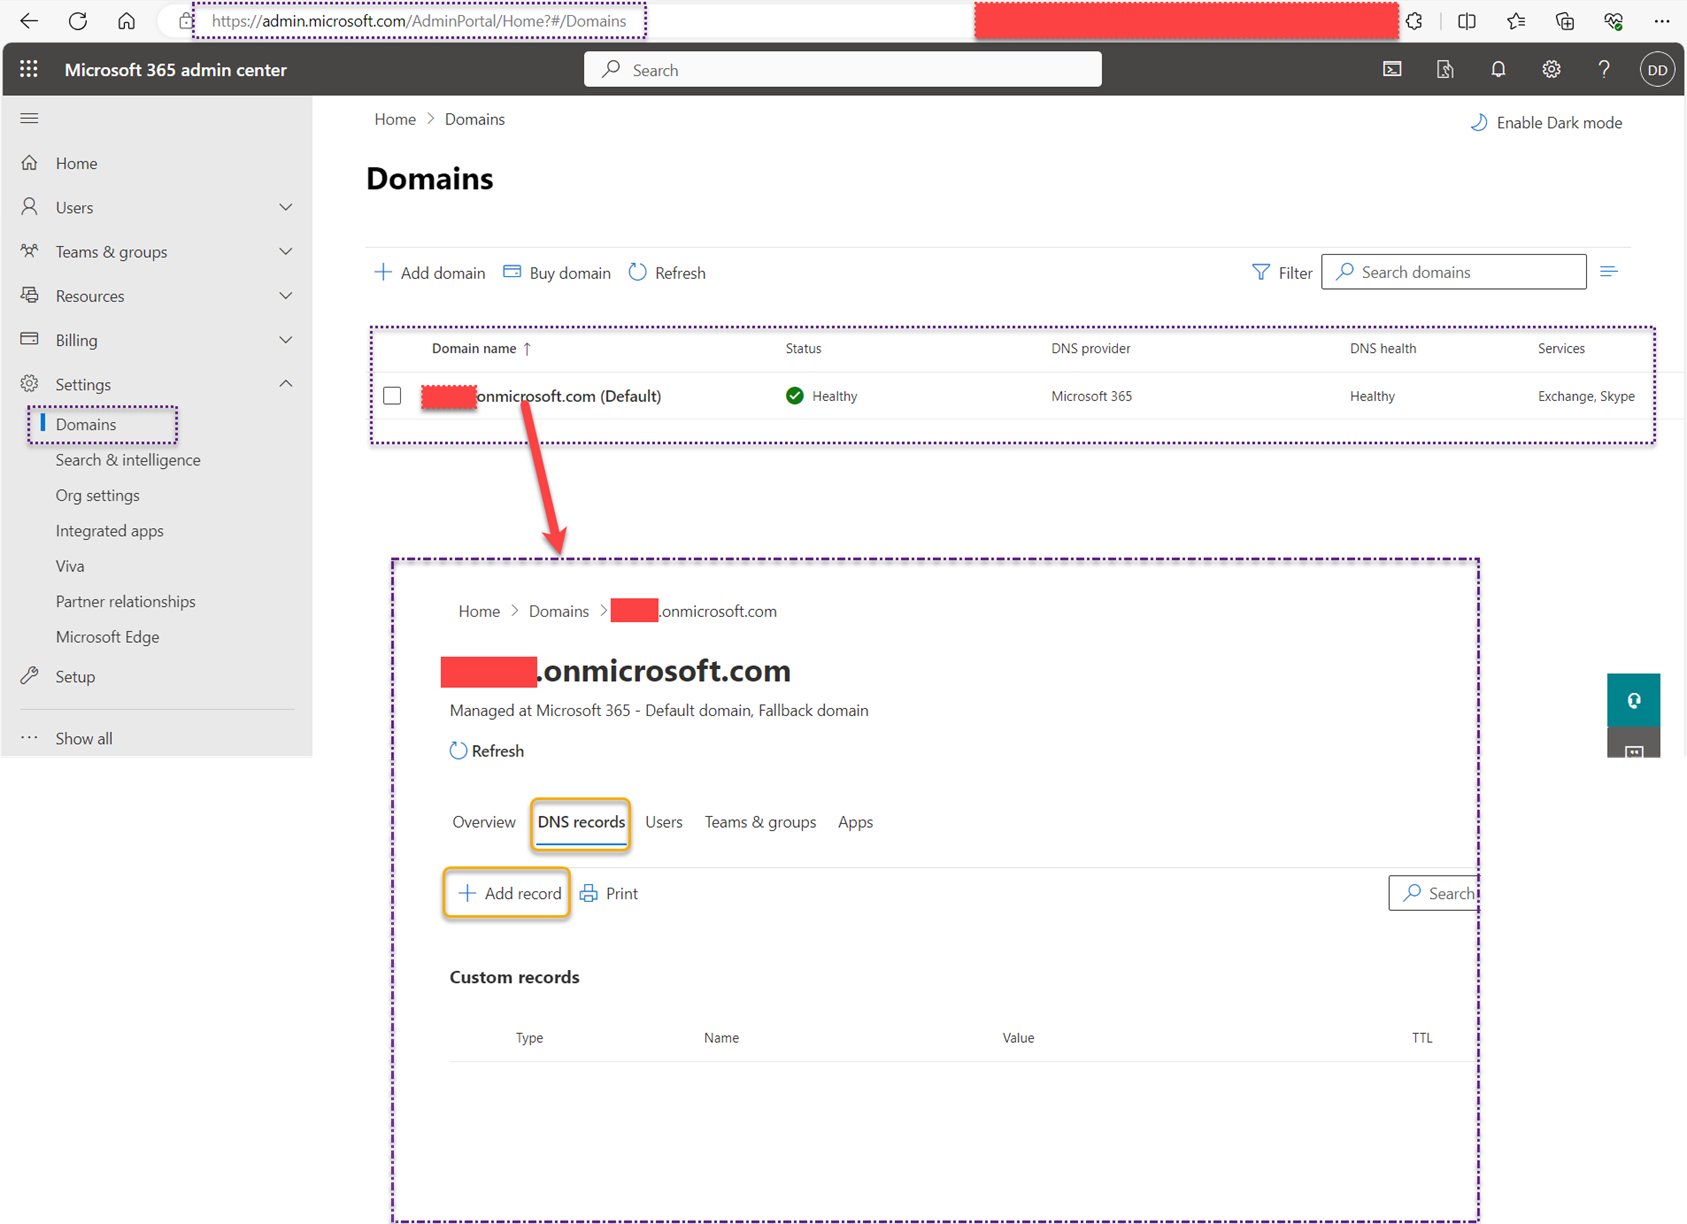Click the moon icon for dark mode
The width and height of the screenshot is (1687, 1224).
pos(1479,122)
